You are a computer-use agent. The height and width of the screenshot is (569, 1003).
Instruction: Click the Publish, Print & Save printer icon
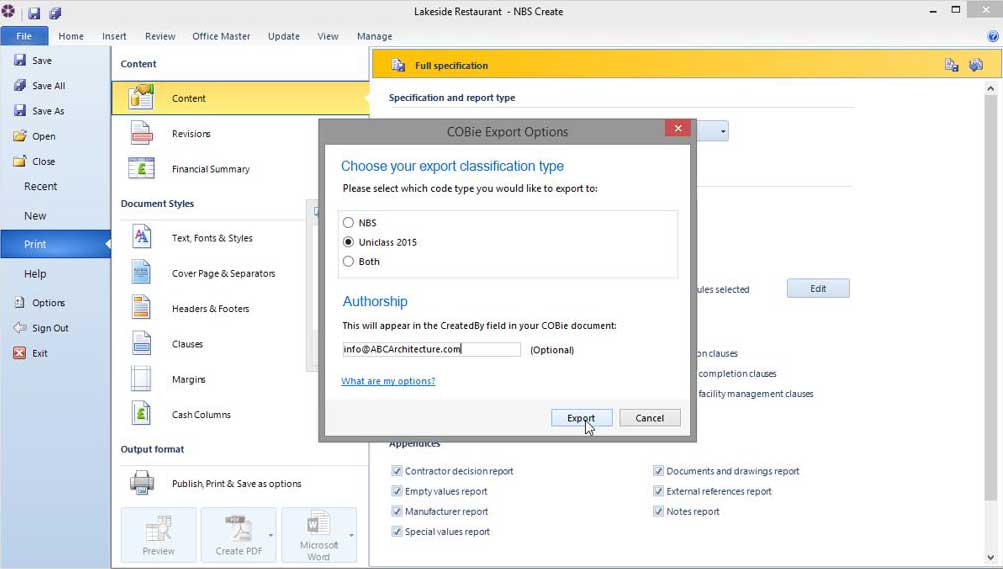141,483
